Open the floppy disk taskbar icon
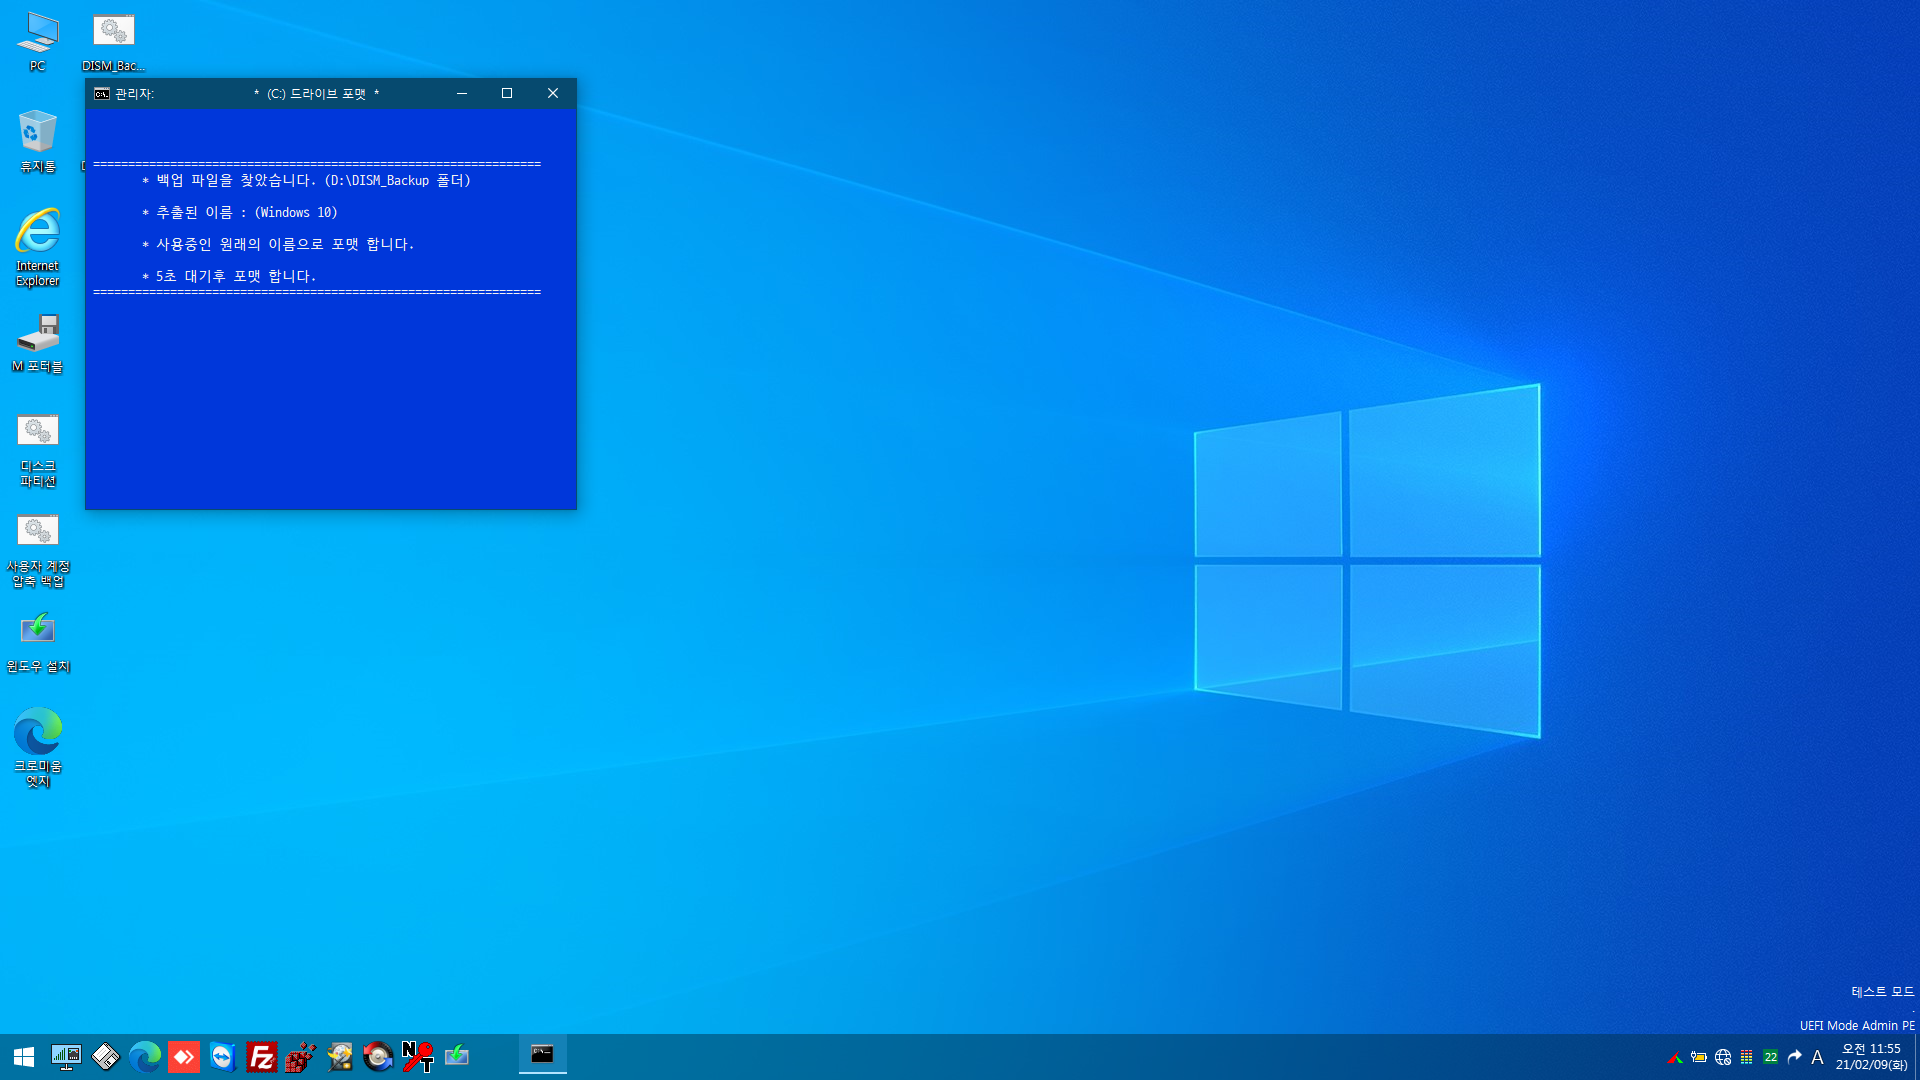 tap(105, 1056)
